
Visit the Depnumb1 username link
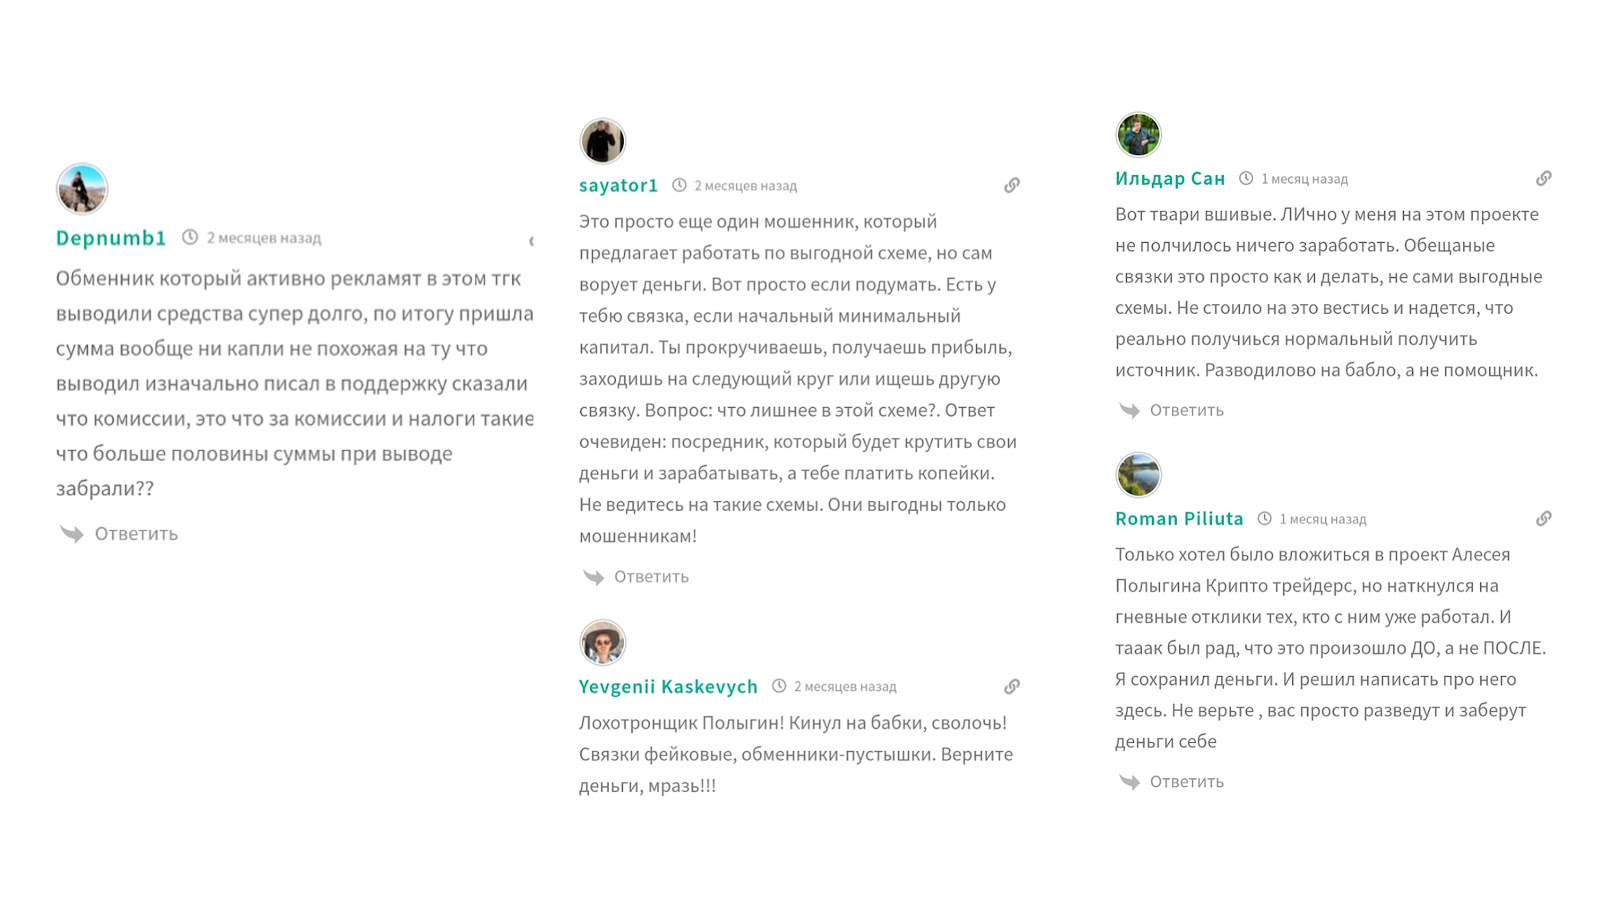pyautogui.click(x=111, y=238)
